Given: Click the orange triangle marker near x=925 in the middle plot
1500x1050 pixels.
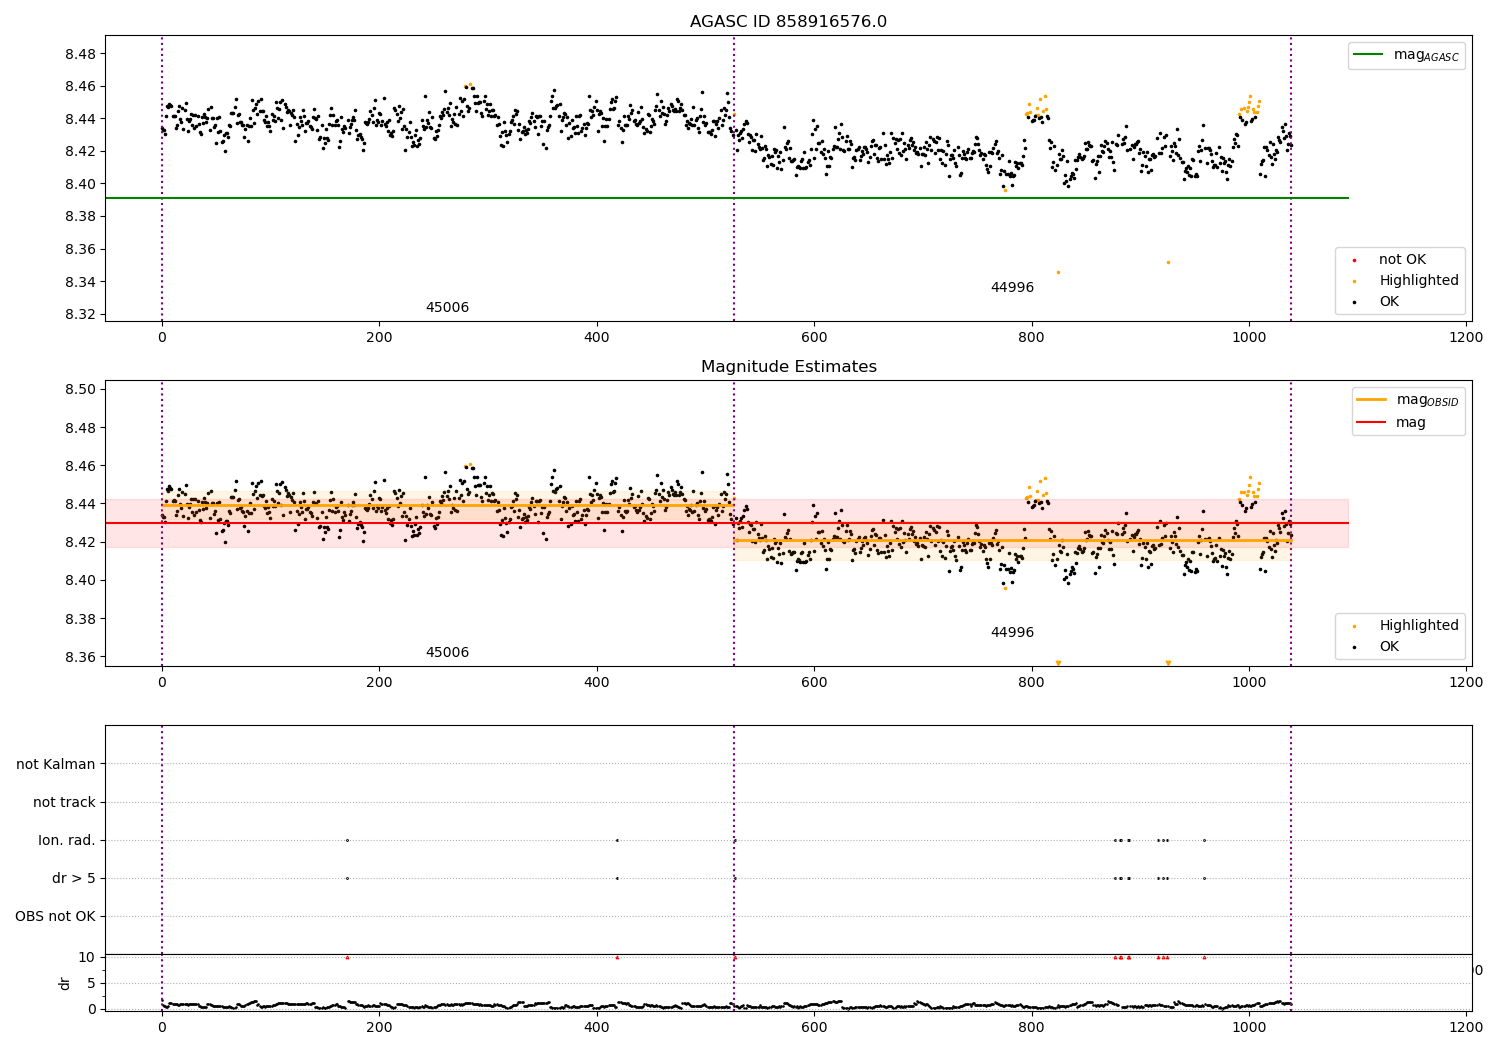Looking at the screenshot, I should click(x=1168, y=663).
